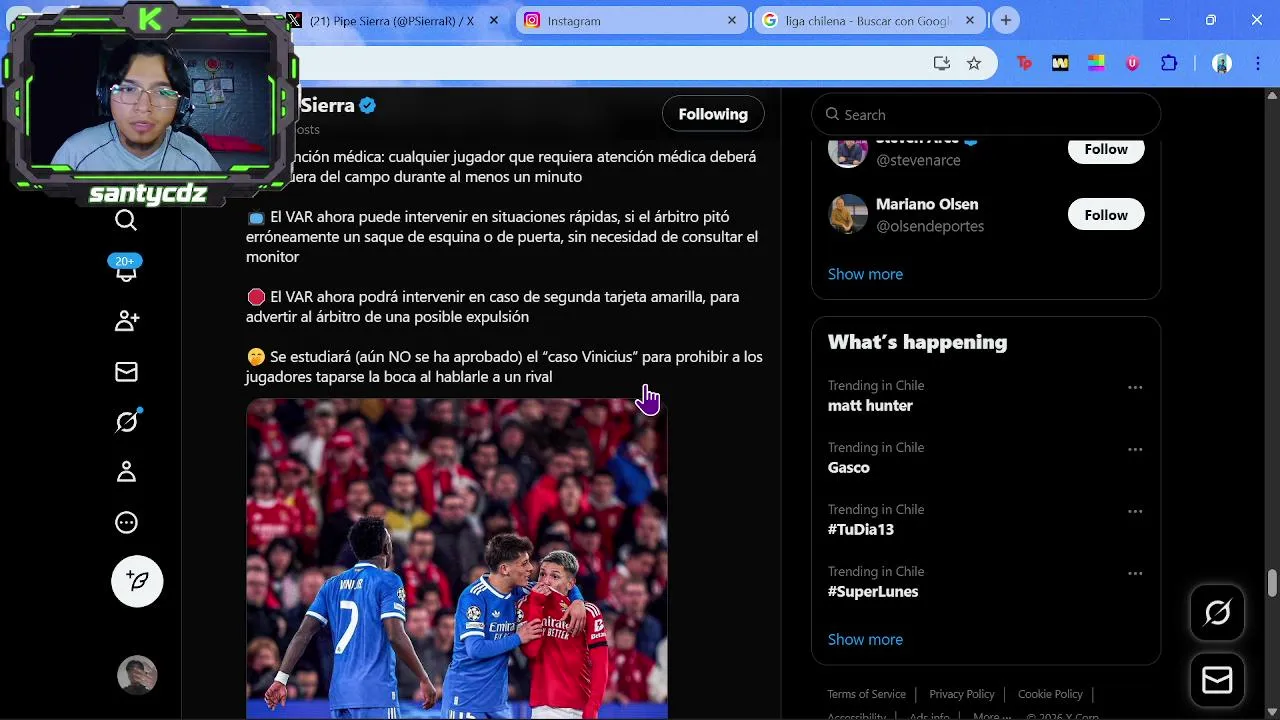Open account avatar at sidebar bottom
The image size is (1280, 720).
coord(137,676)
